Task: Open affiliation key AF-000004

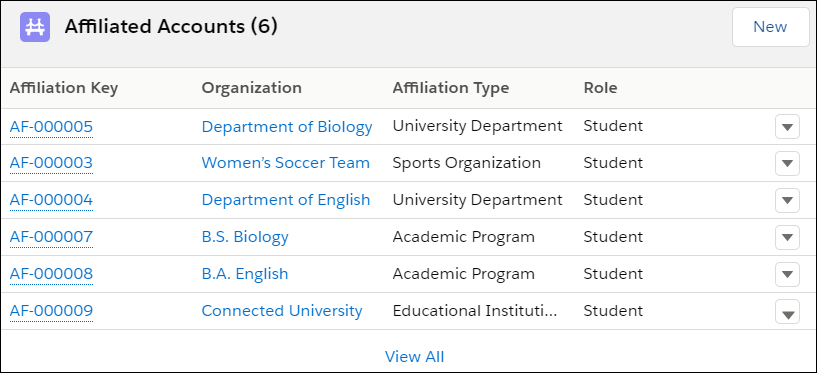Action: pyautogui.click(x=51, y=200)
